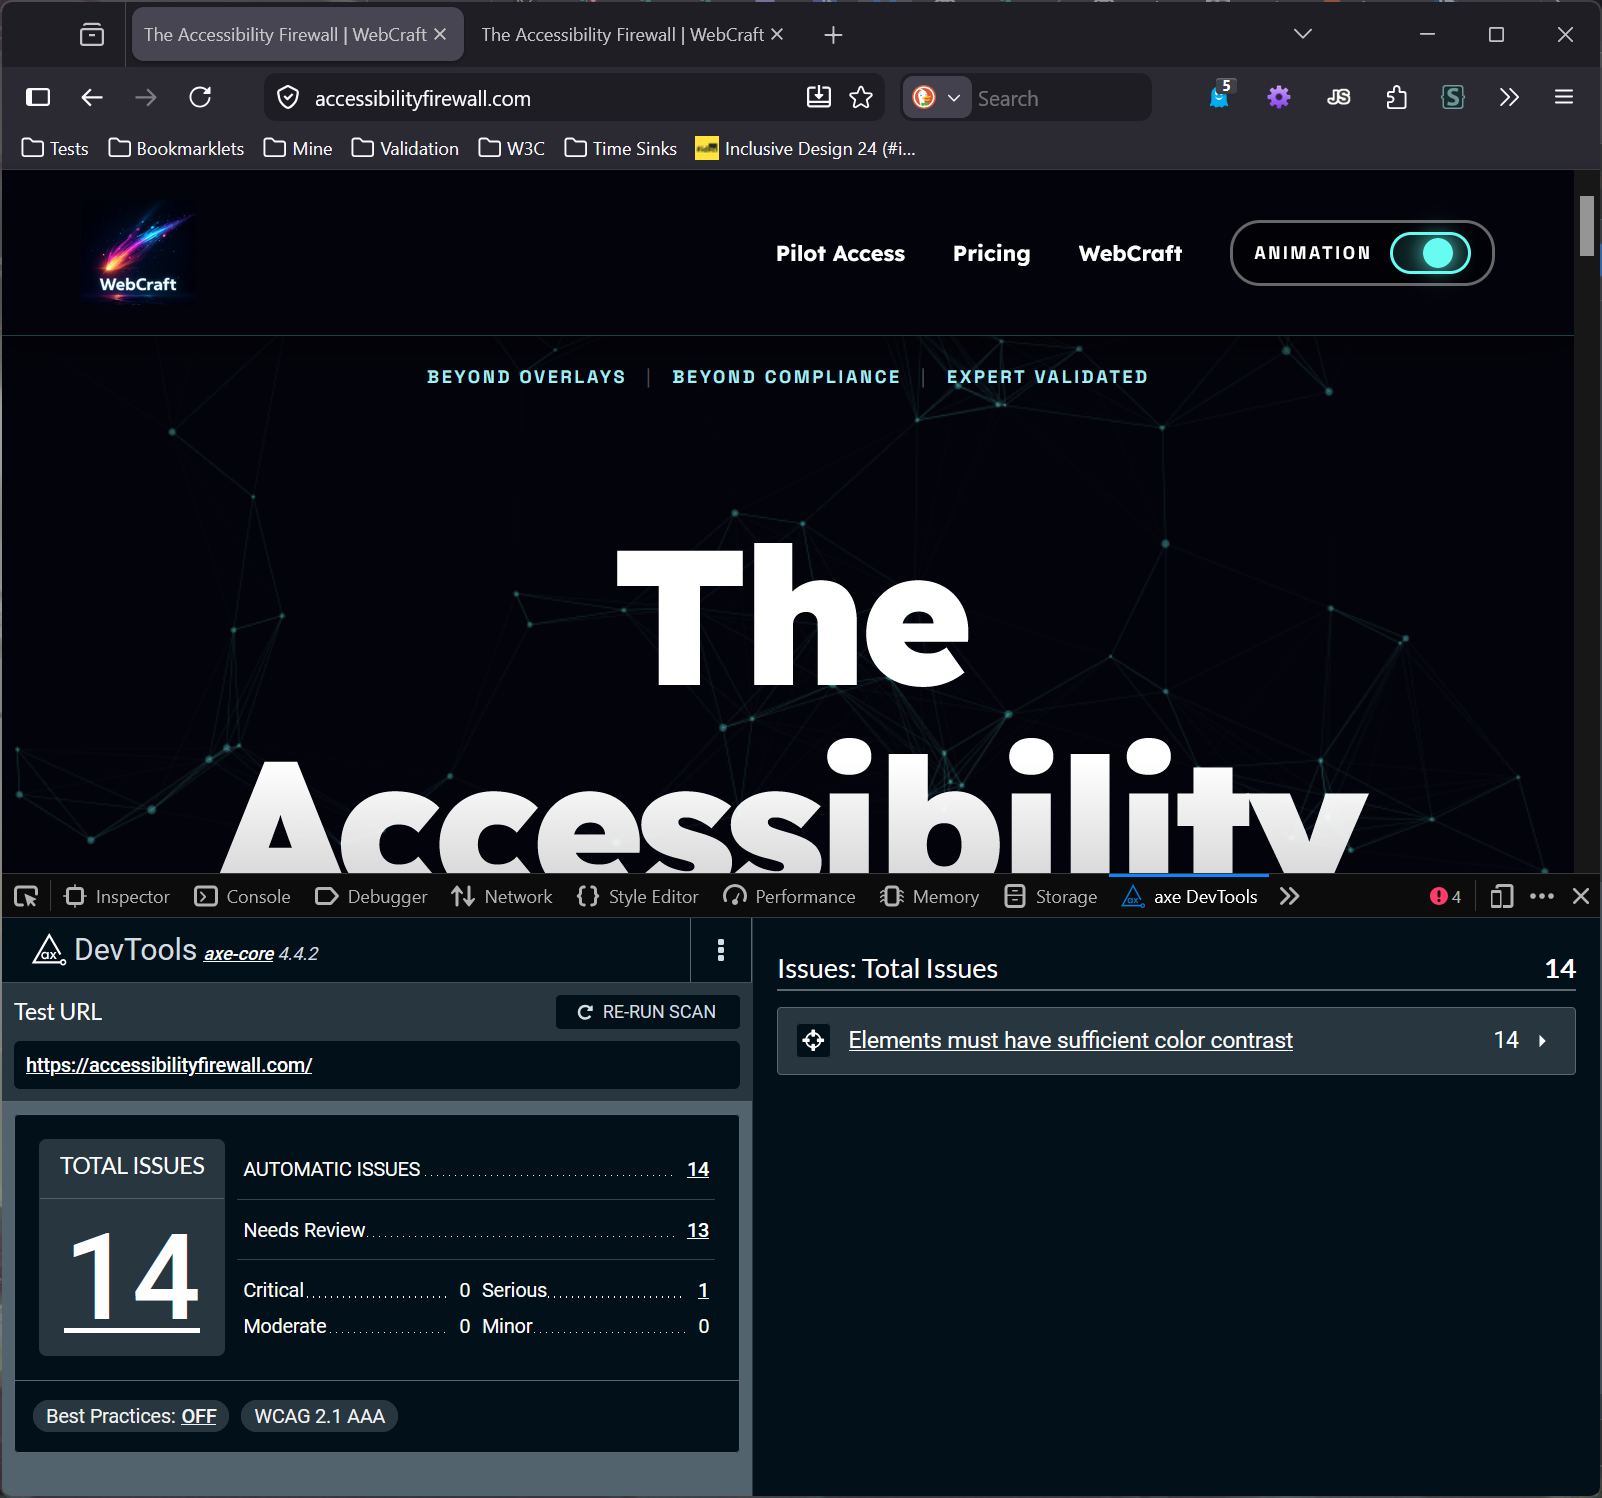This screenshot has height=1498, width=1602.
Task: Toggle the Animation switch
Action: tap(1430, 253)
